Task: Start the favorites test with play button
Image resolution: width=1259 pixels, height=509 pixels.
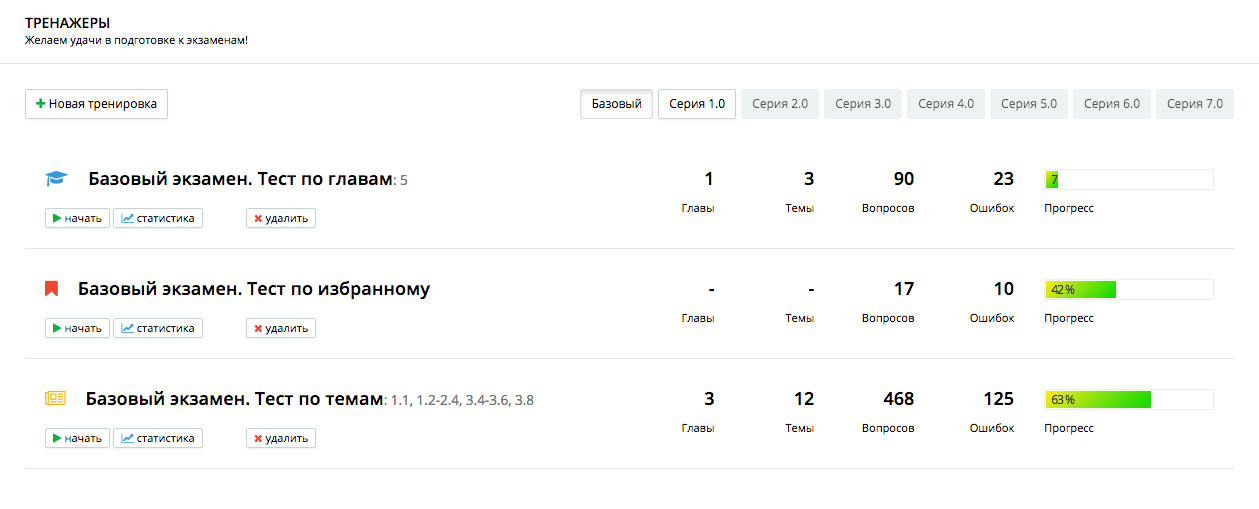Action: 76,328
